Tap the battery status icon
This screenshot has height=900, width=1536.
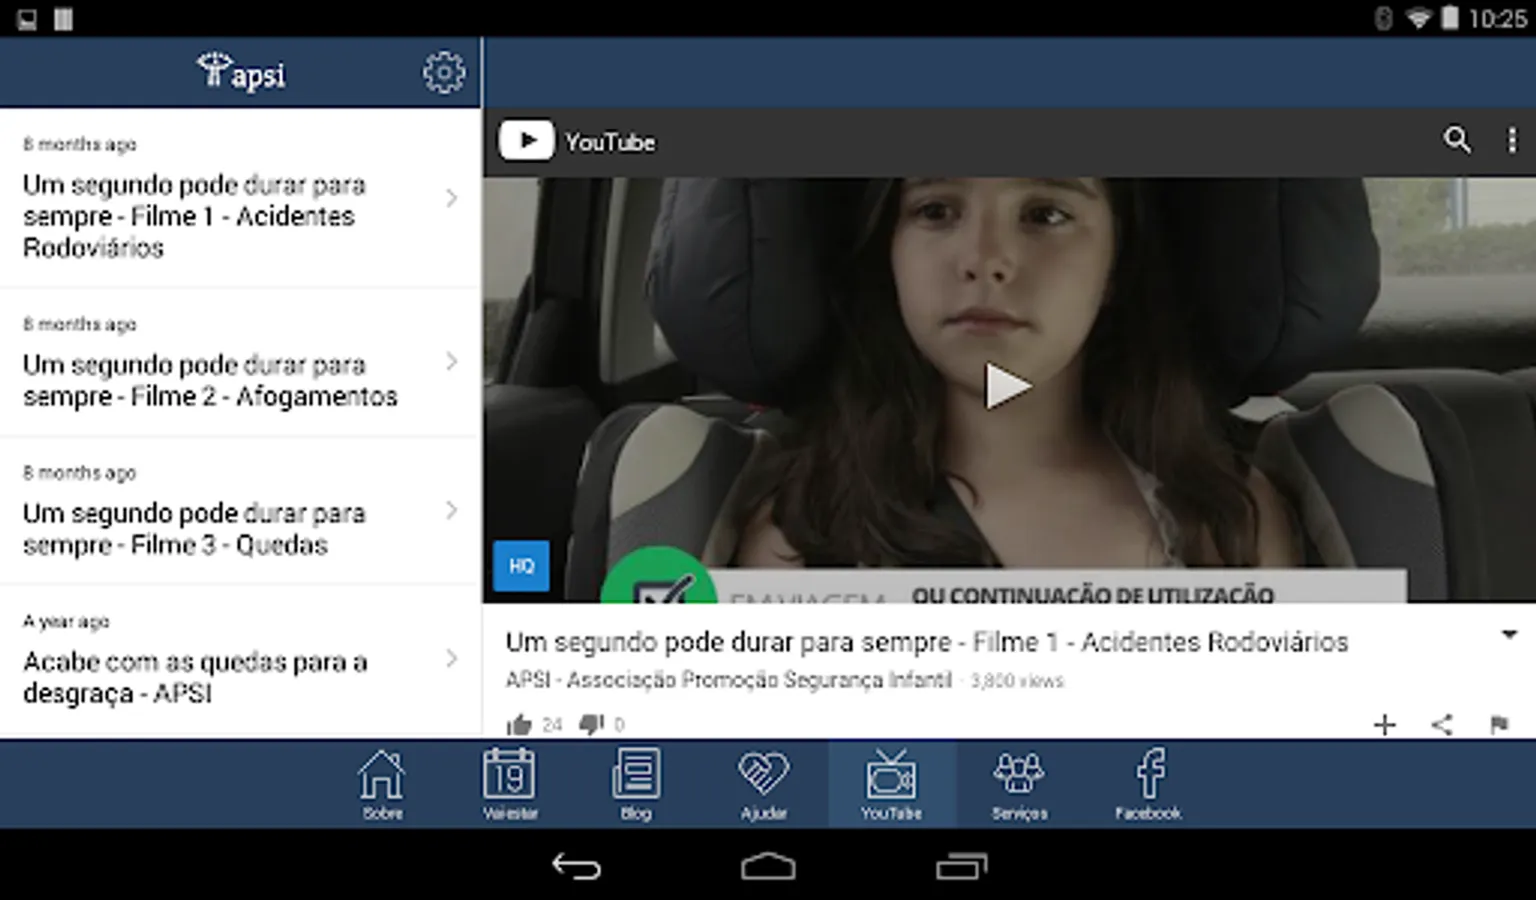click(1450, 19)
